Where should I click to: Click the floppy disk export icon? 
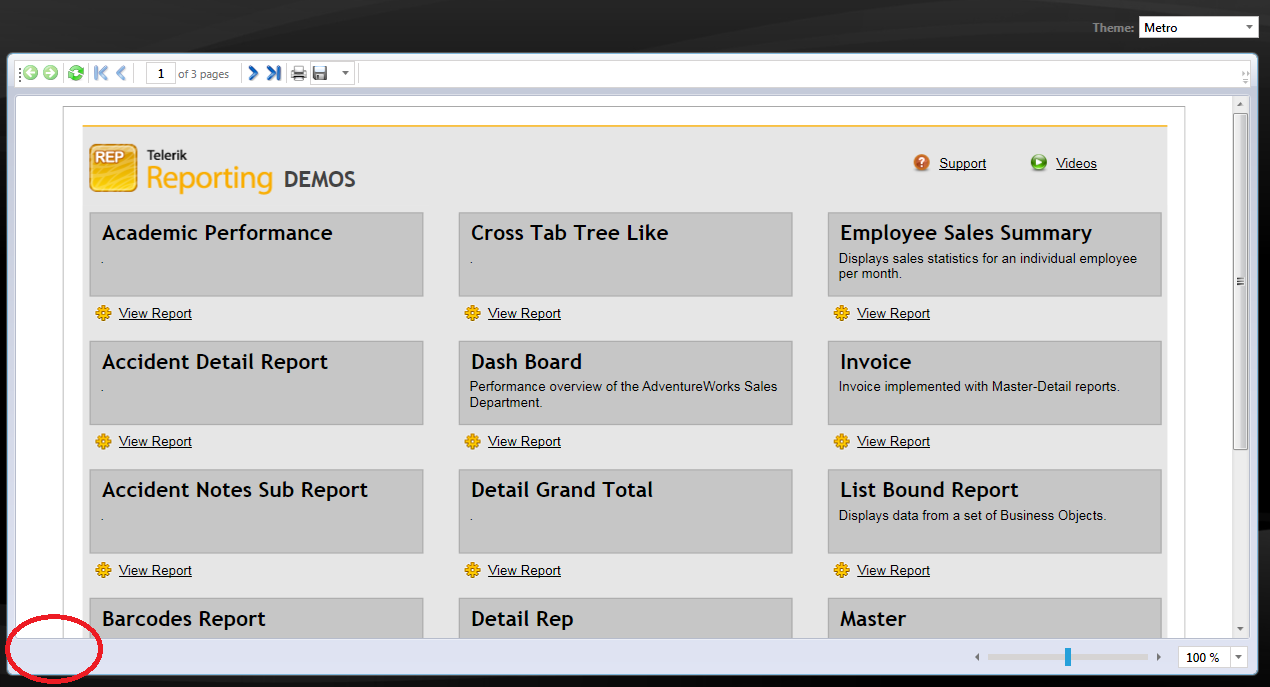point(320,73)
